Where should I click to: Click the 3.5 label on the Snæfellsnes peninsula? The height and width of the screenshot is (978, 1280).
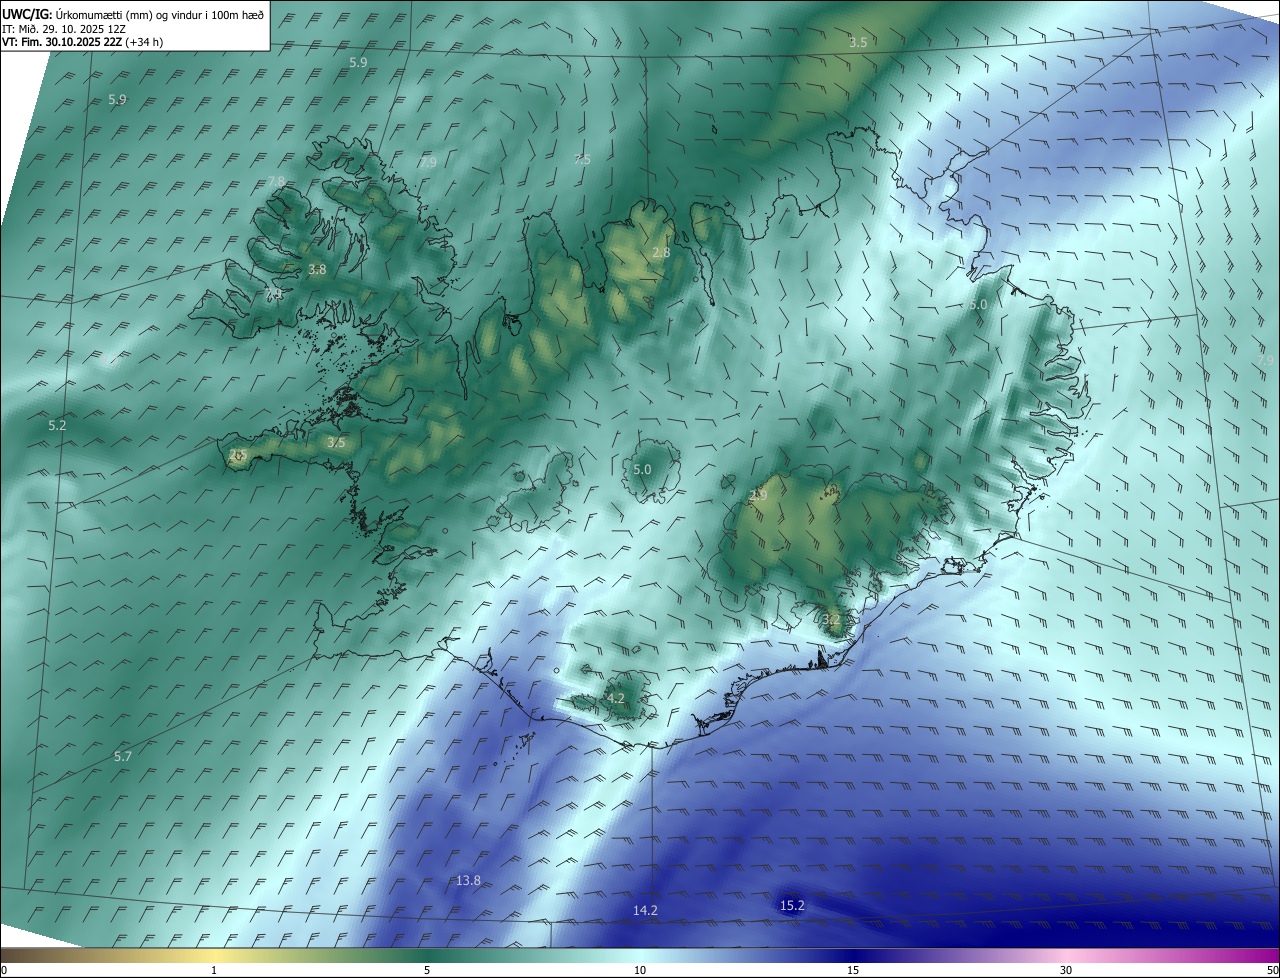coord(336,442)
